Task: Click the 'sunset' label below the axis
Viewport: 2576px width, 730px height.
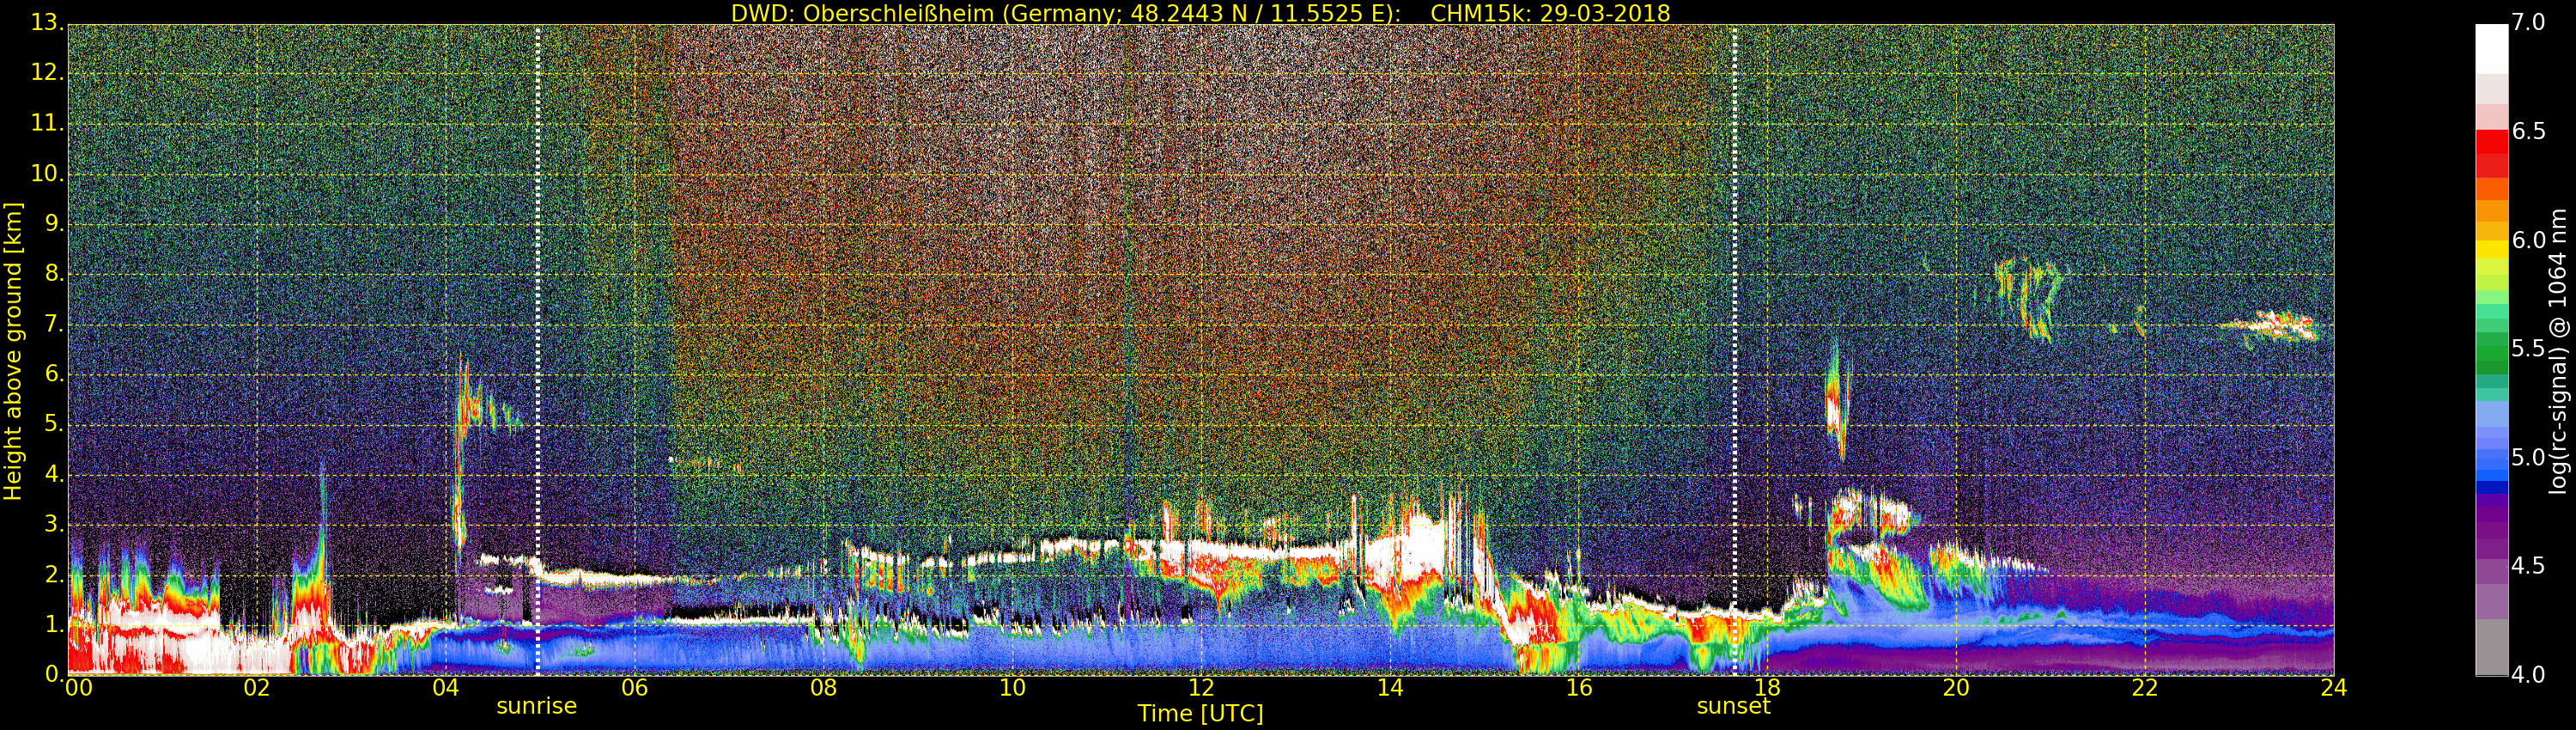Action: [1733, 706]
